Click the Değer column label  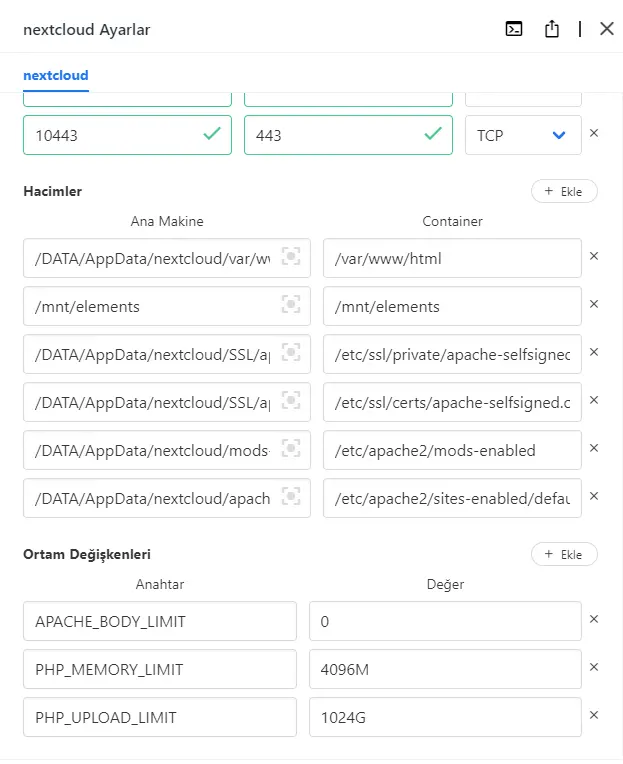(x=445, y=584)
